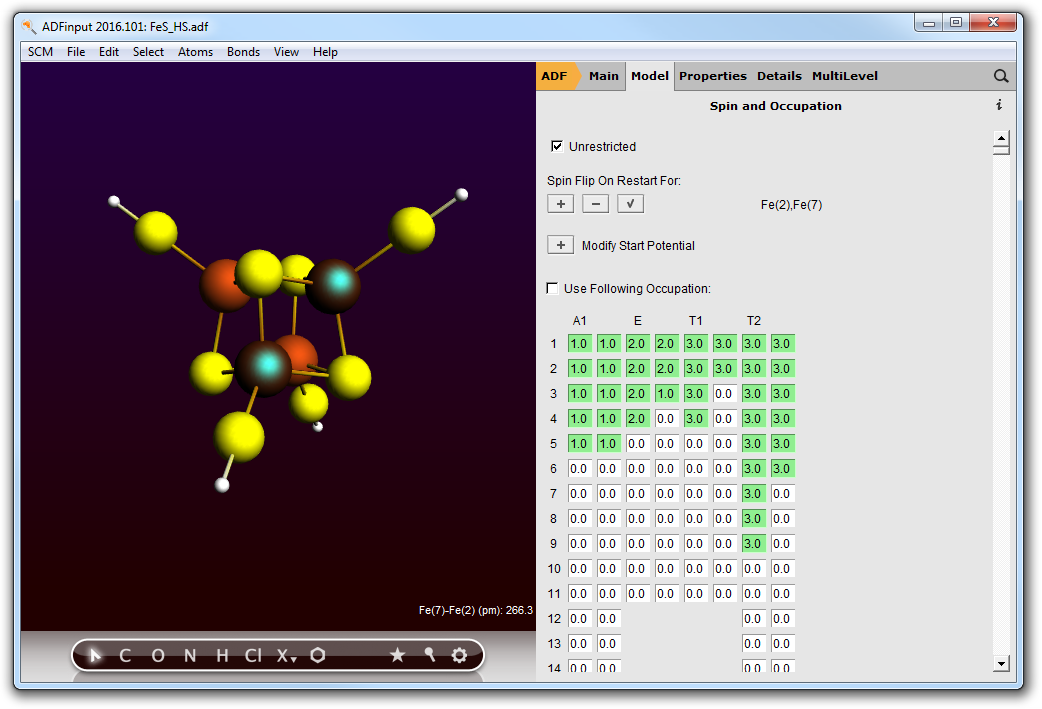Screen dimensions: 1042x709
Task: Pick the Nitrogen atom tool
Action: (x=190, y=656)
